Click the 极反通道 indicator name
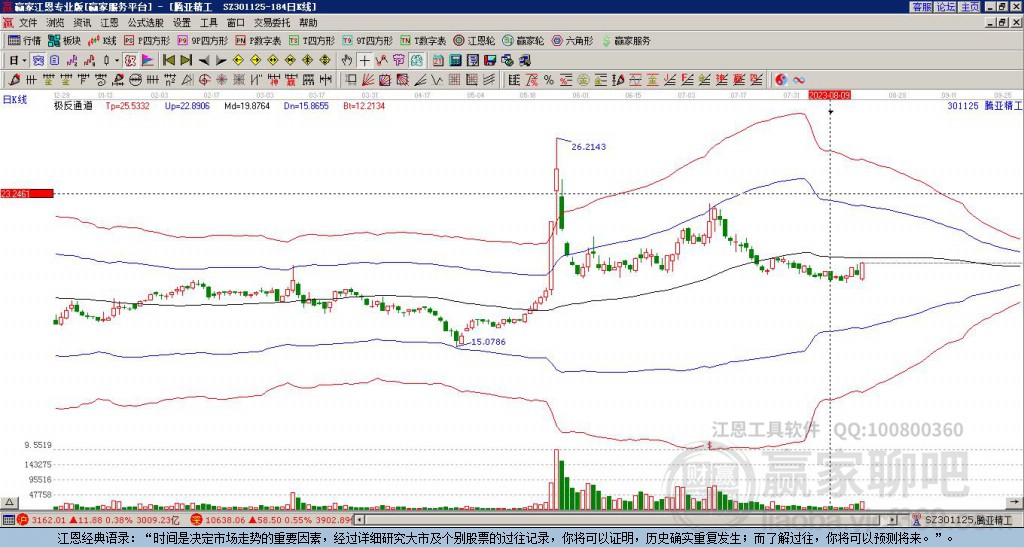Viewport: 1024px width, 548px height. click(x=73, y=106)
